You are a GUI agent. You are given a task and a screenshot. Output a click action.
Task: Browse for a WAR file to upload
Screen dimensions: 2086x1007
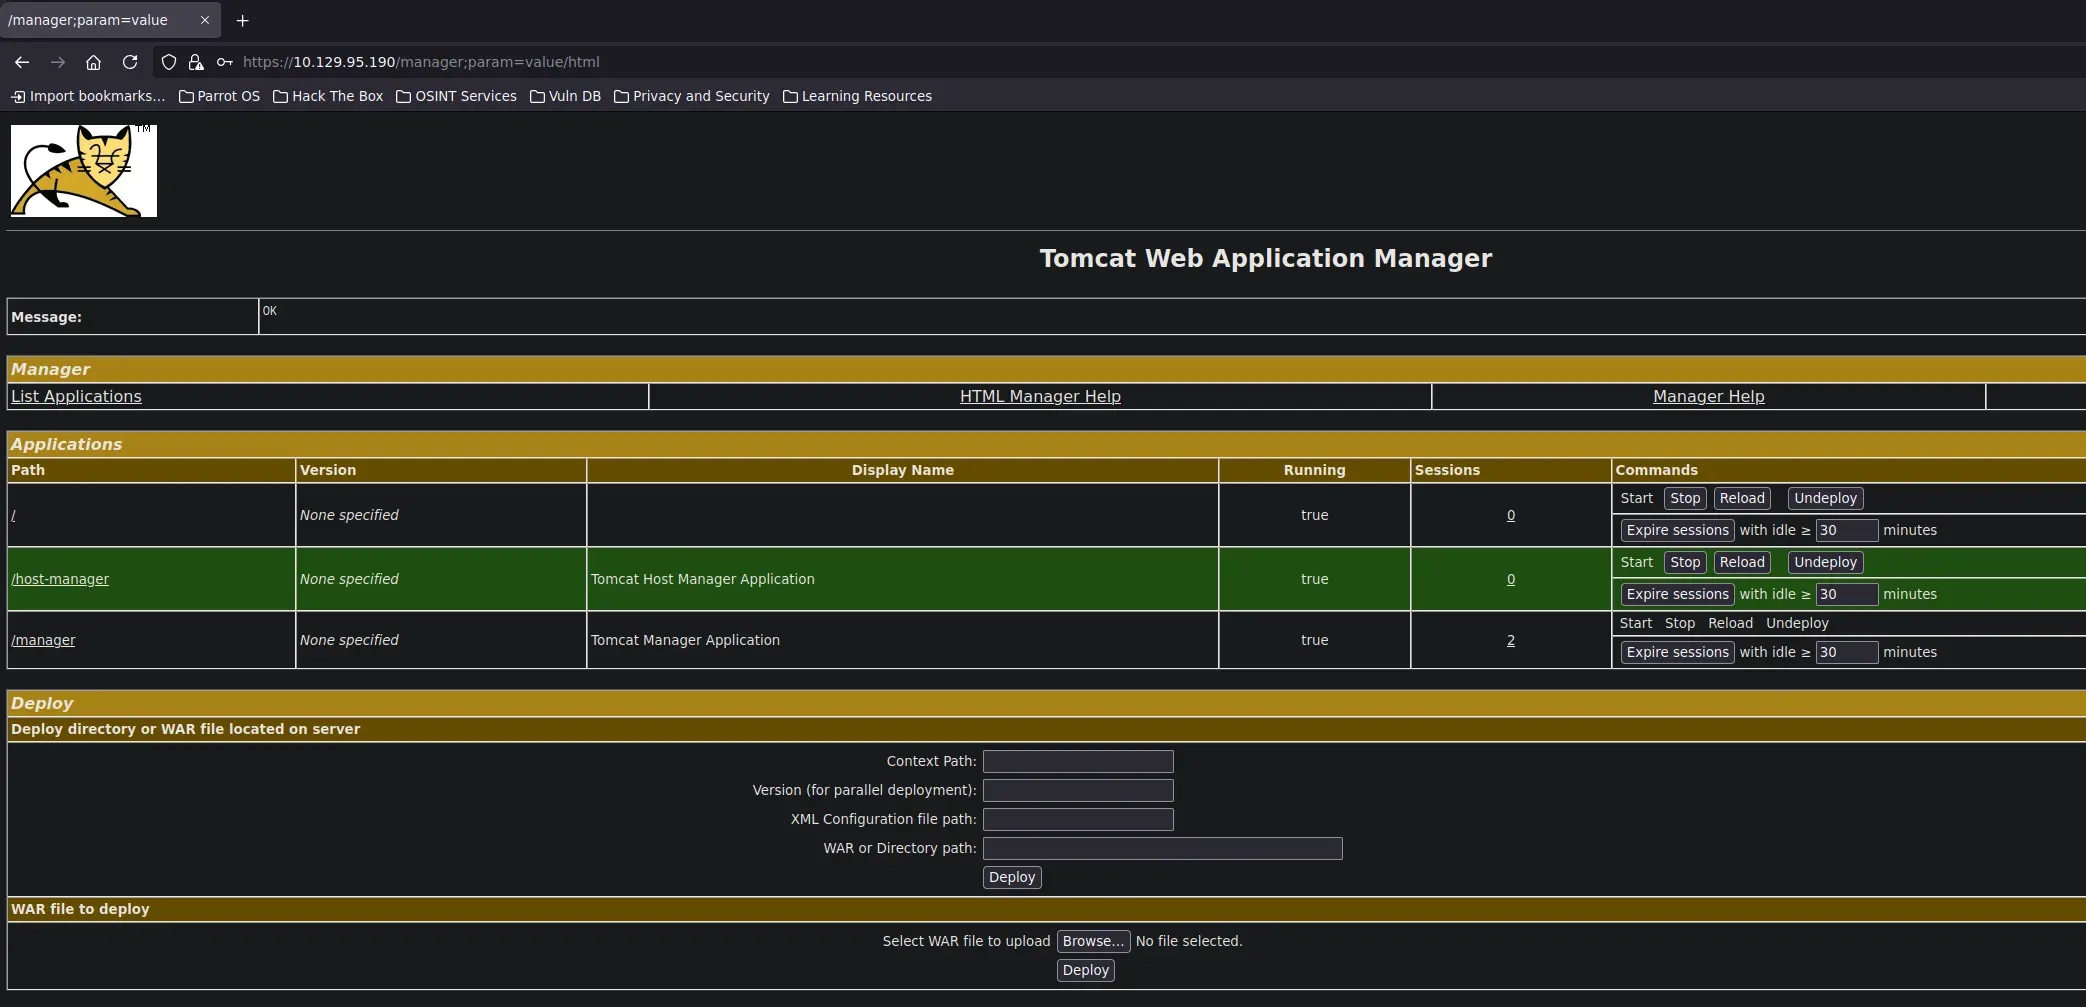click(1093, 941)
